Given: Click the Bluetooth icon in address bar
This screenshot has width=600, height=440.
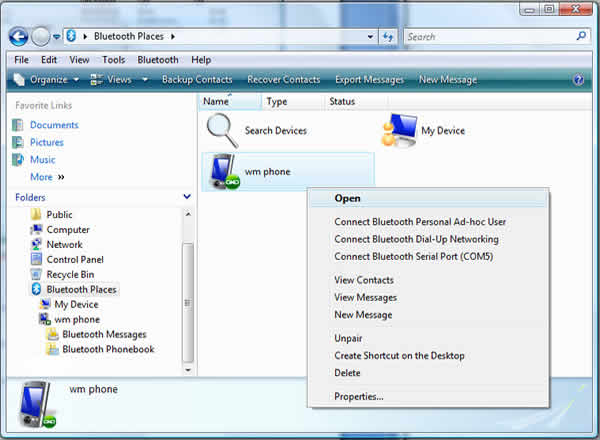Looking at the screenshot, I should 71,36.
